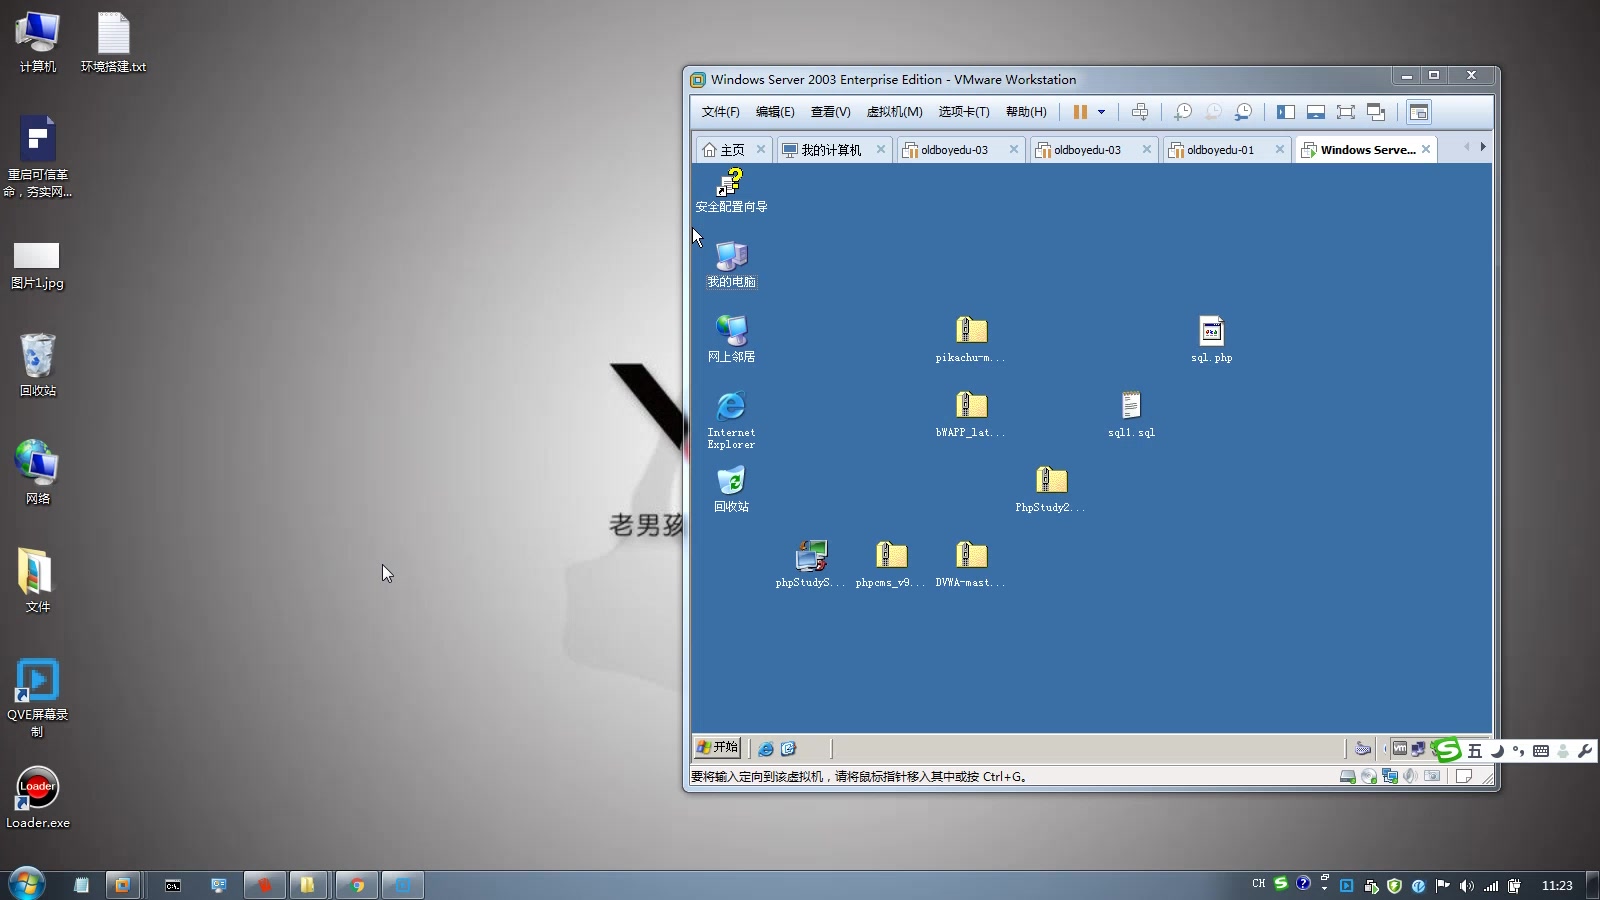Select the VM's 回收站 icon
1600x900 pixels.
point(731,490)
